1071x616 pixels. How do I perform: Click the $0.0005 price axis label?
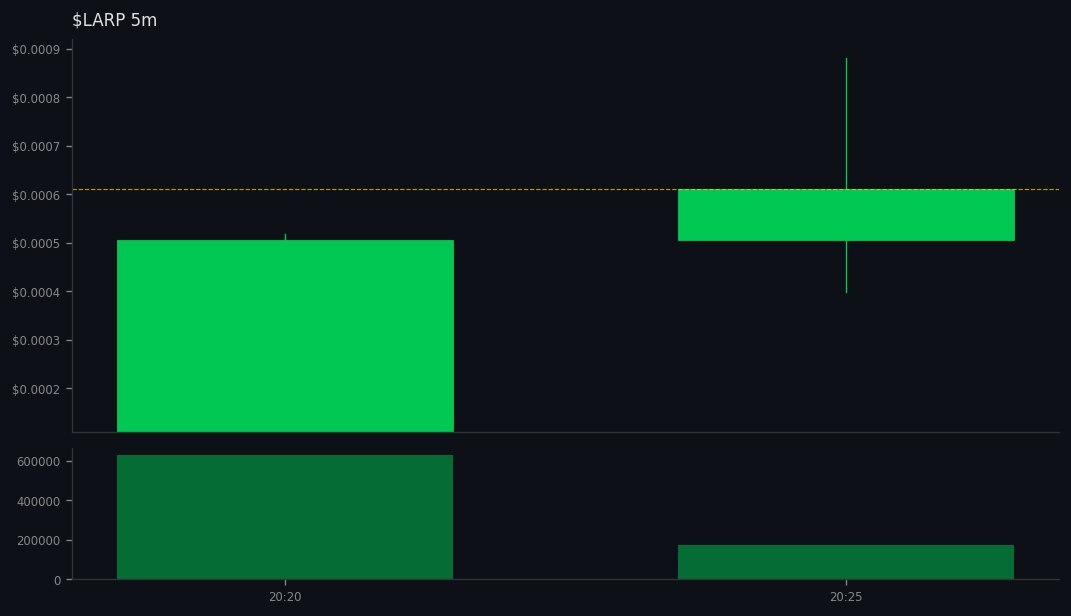[37, 242]
